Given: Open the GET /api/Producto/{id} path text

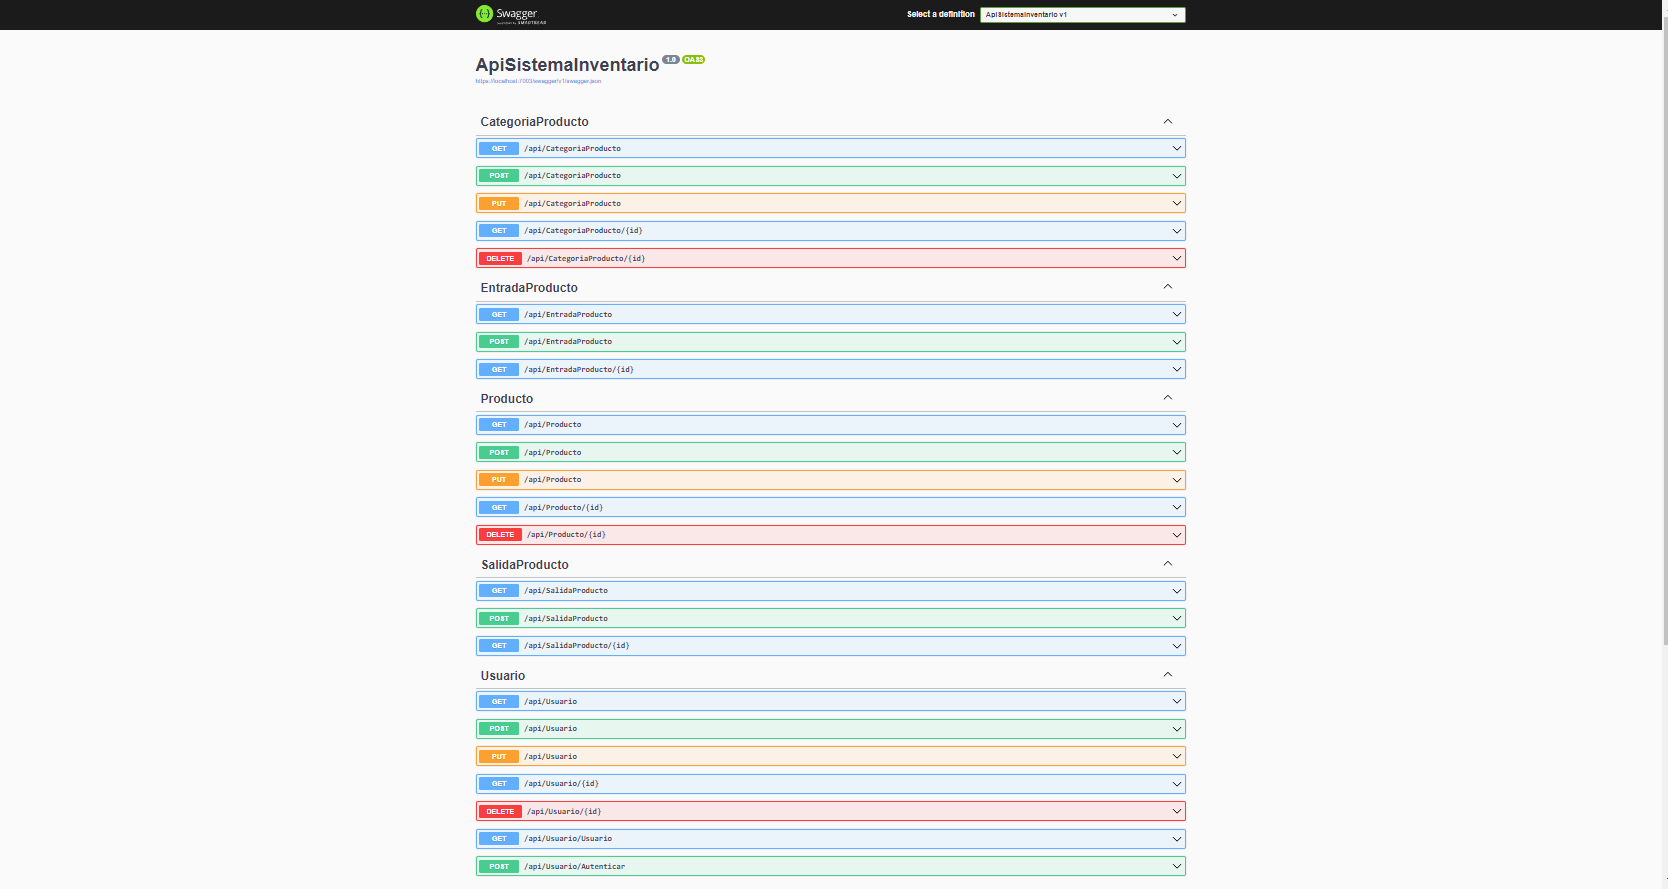Looking at the screenshot, I should [x=564, y=508].
